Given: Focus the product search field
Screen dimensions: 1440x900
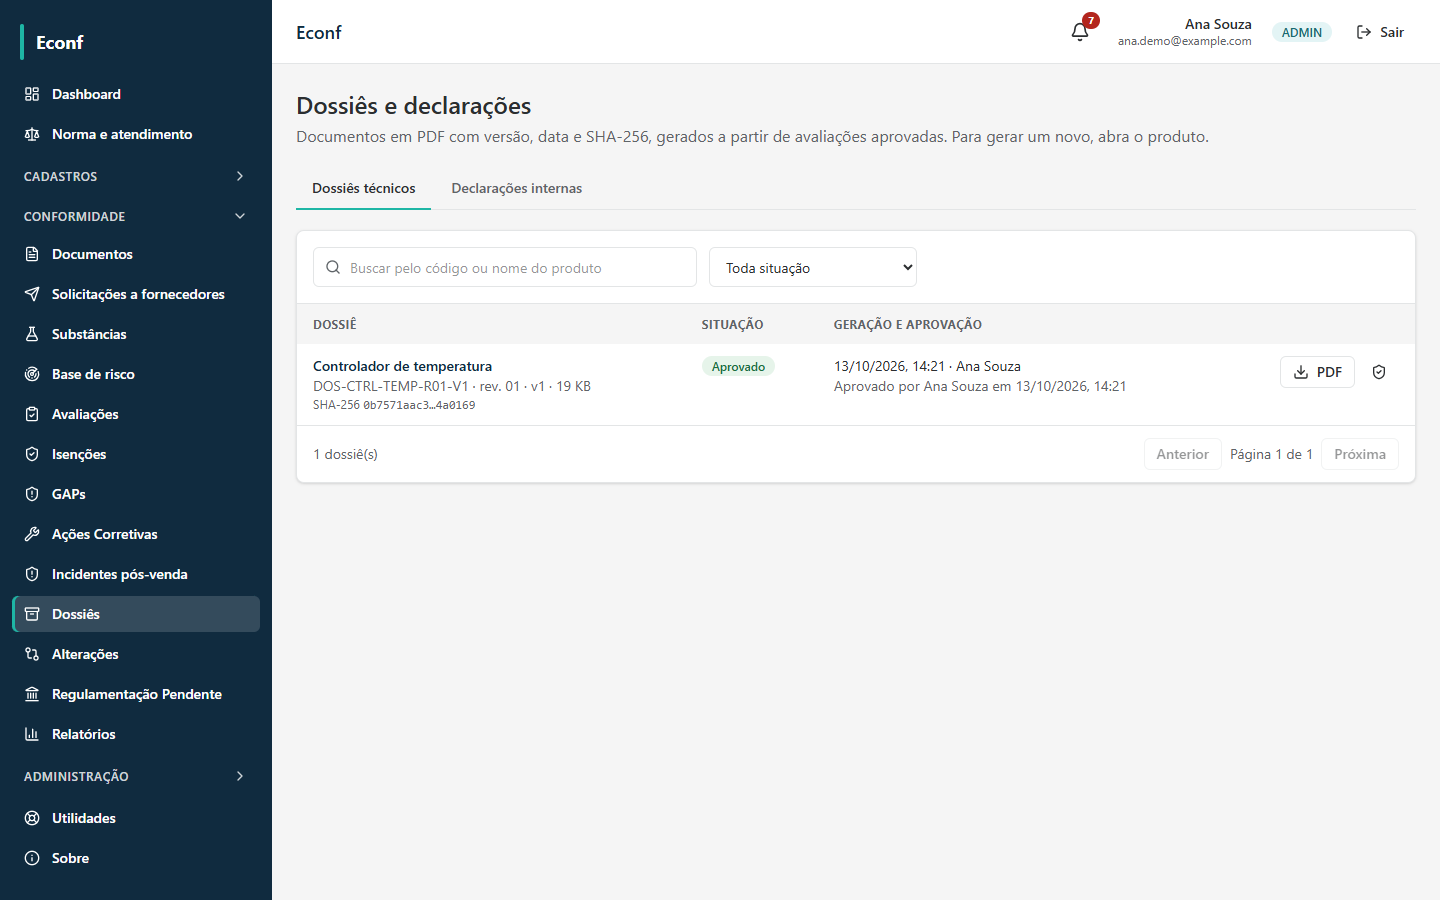Looking at the screenshot, I should pos(505,267).
